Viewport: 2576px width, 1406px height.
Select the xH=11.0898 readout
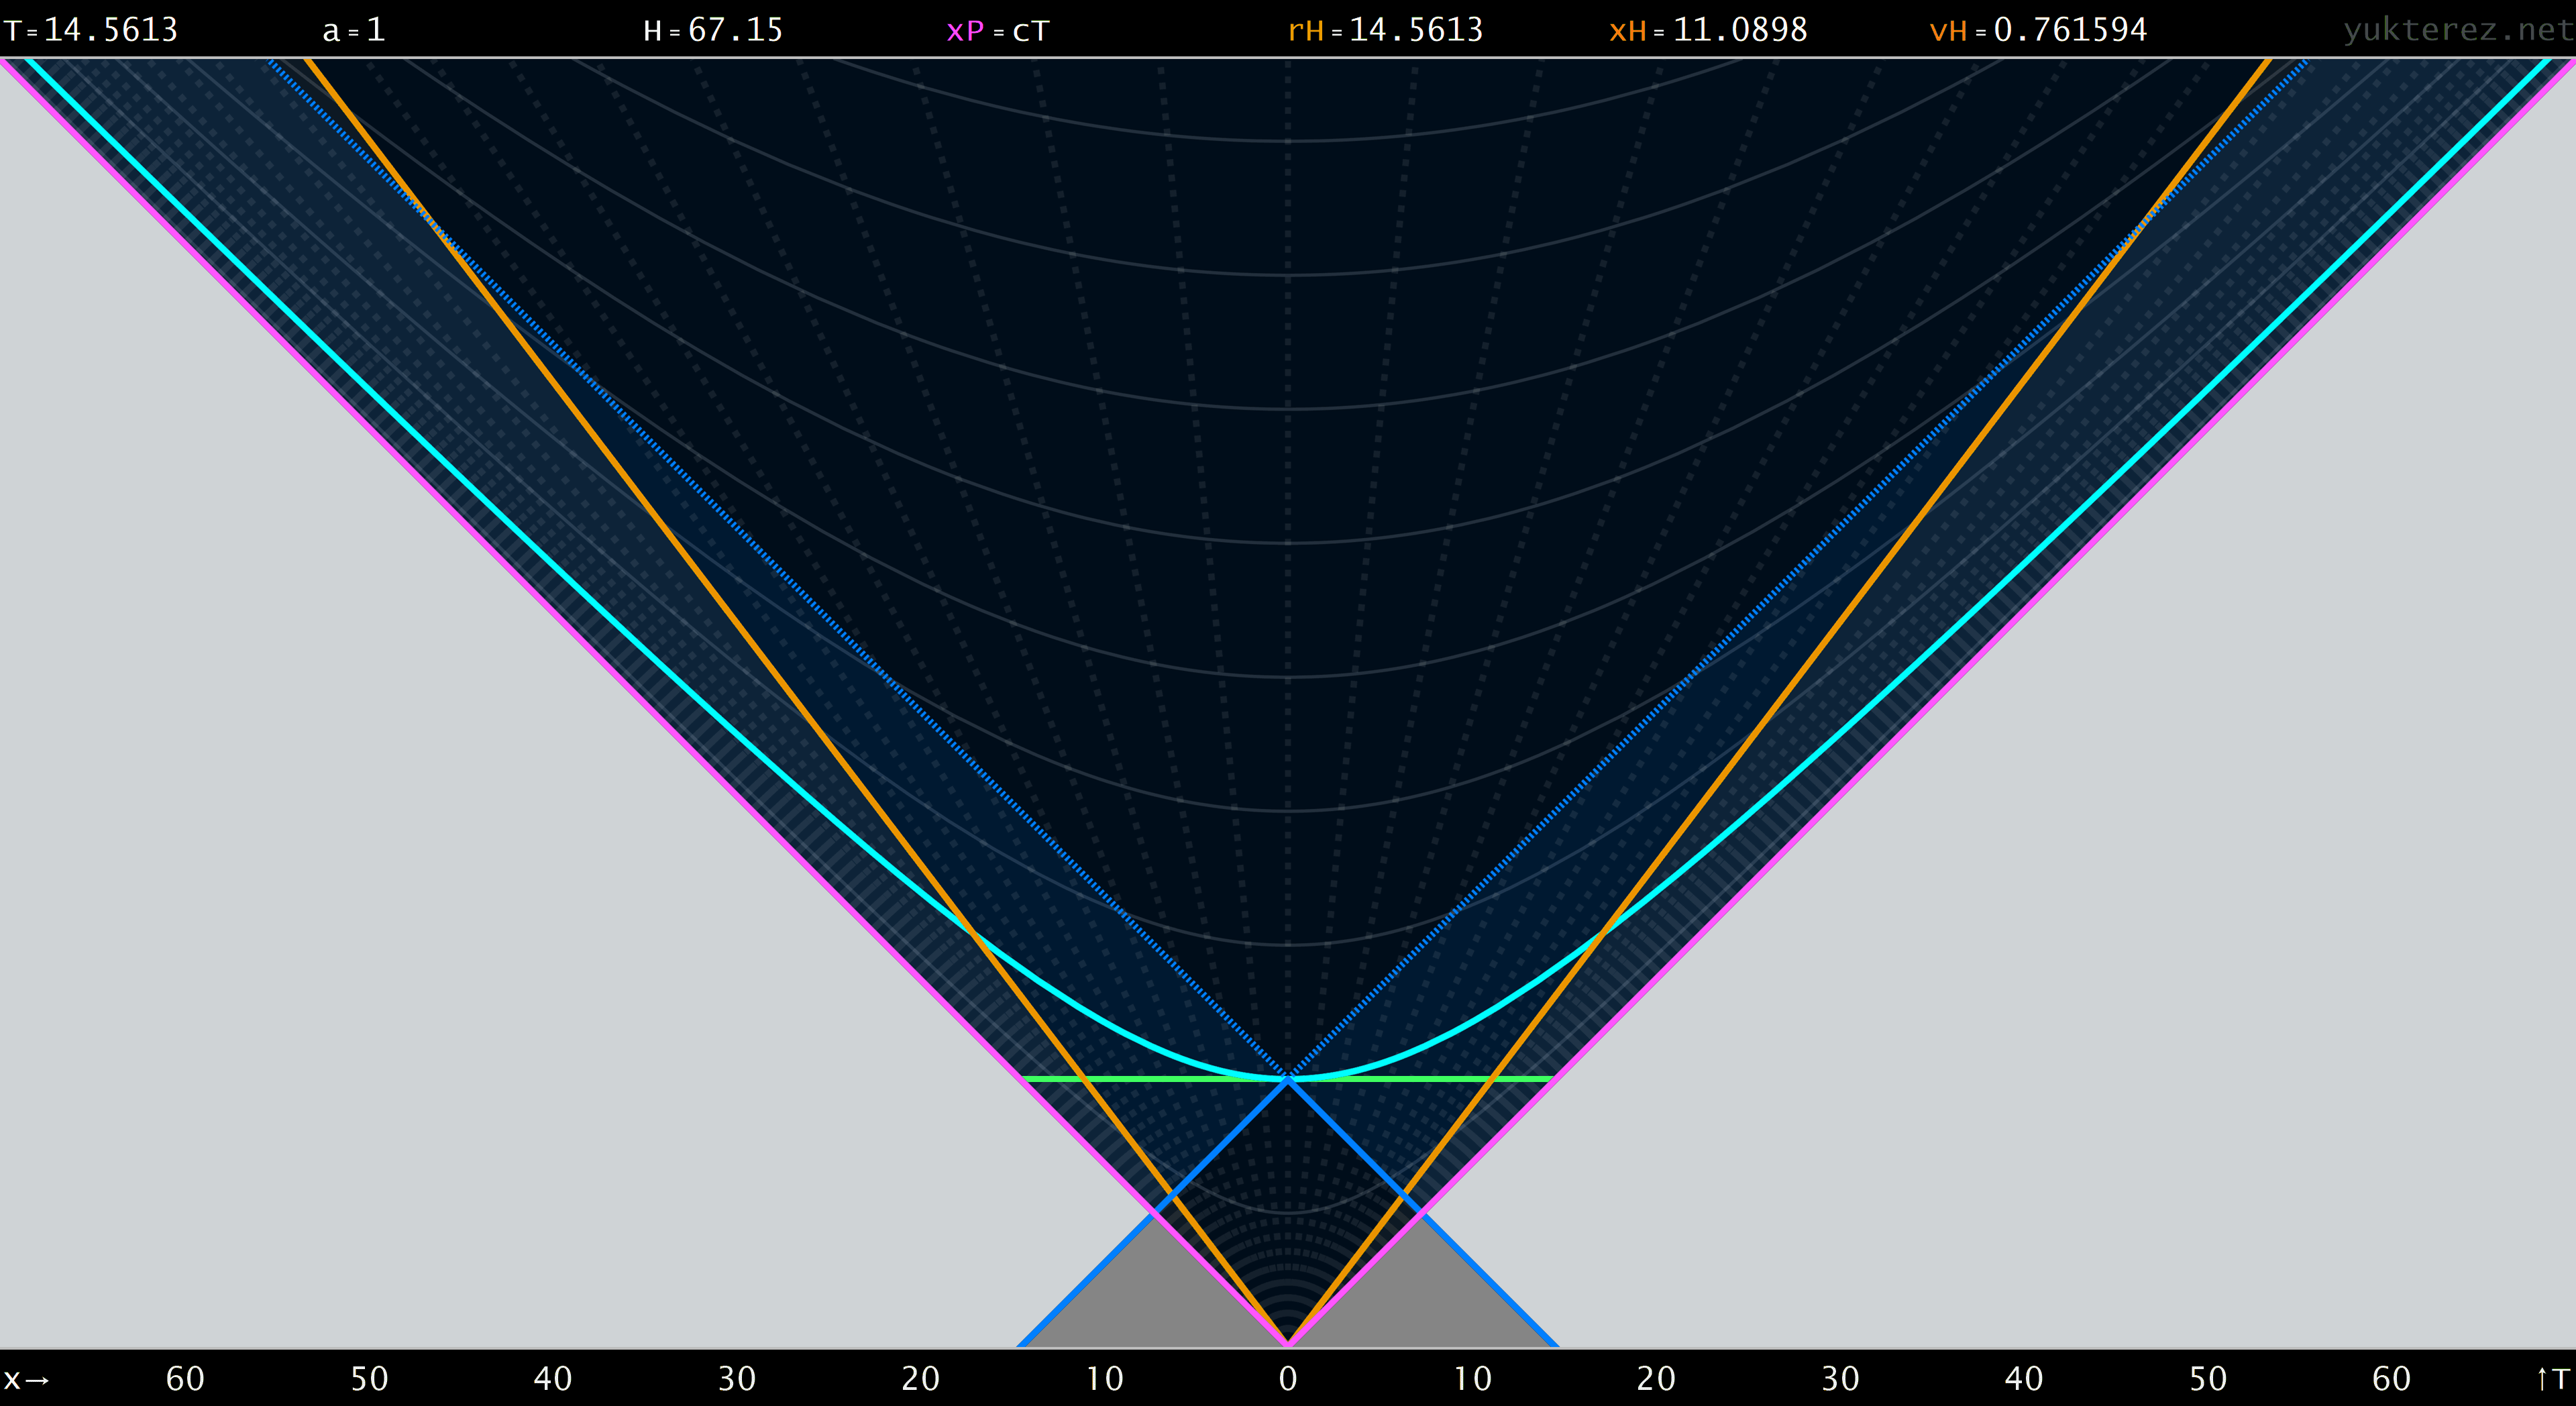(x=1708, y=30)
